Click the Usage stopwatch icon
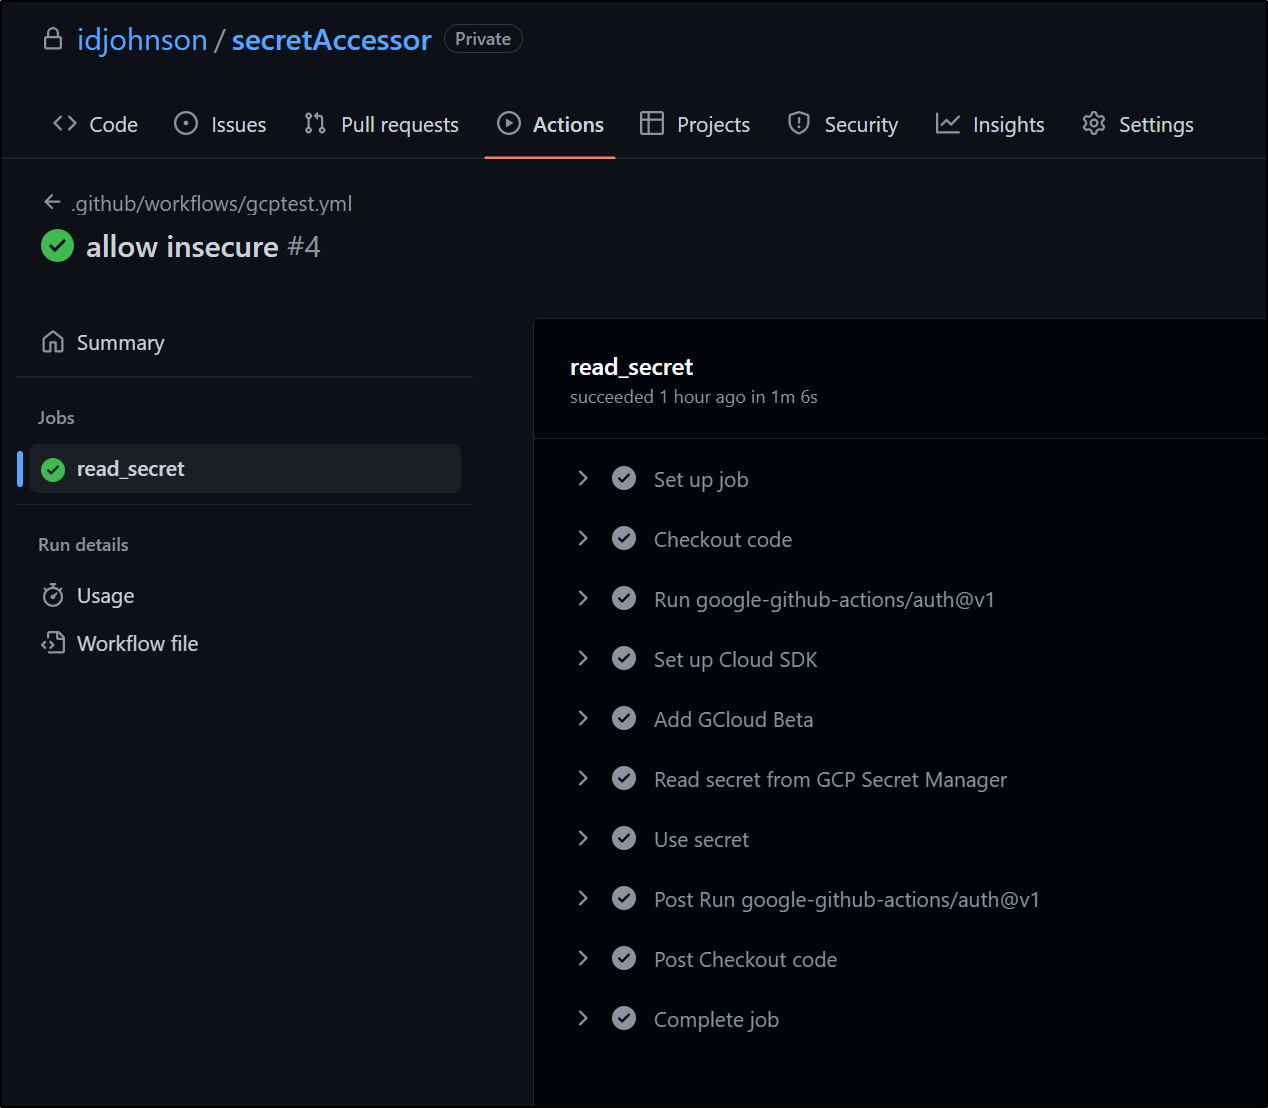 [x=53, y=595]
